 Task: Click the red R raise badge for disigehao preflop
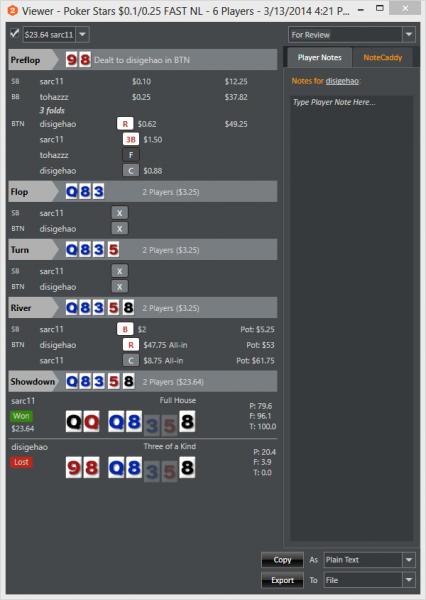point(125,124)
